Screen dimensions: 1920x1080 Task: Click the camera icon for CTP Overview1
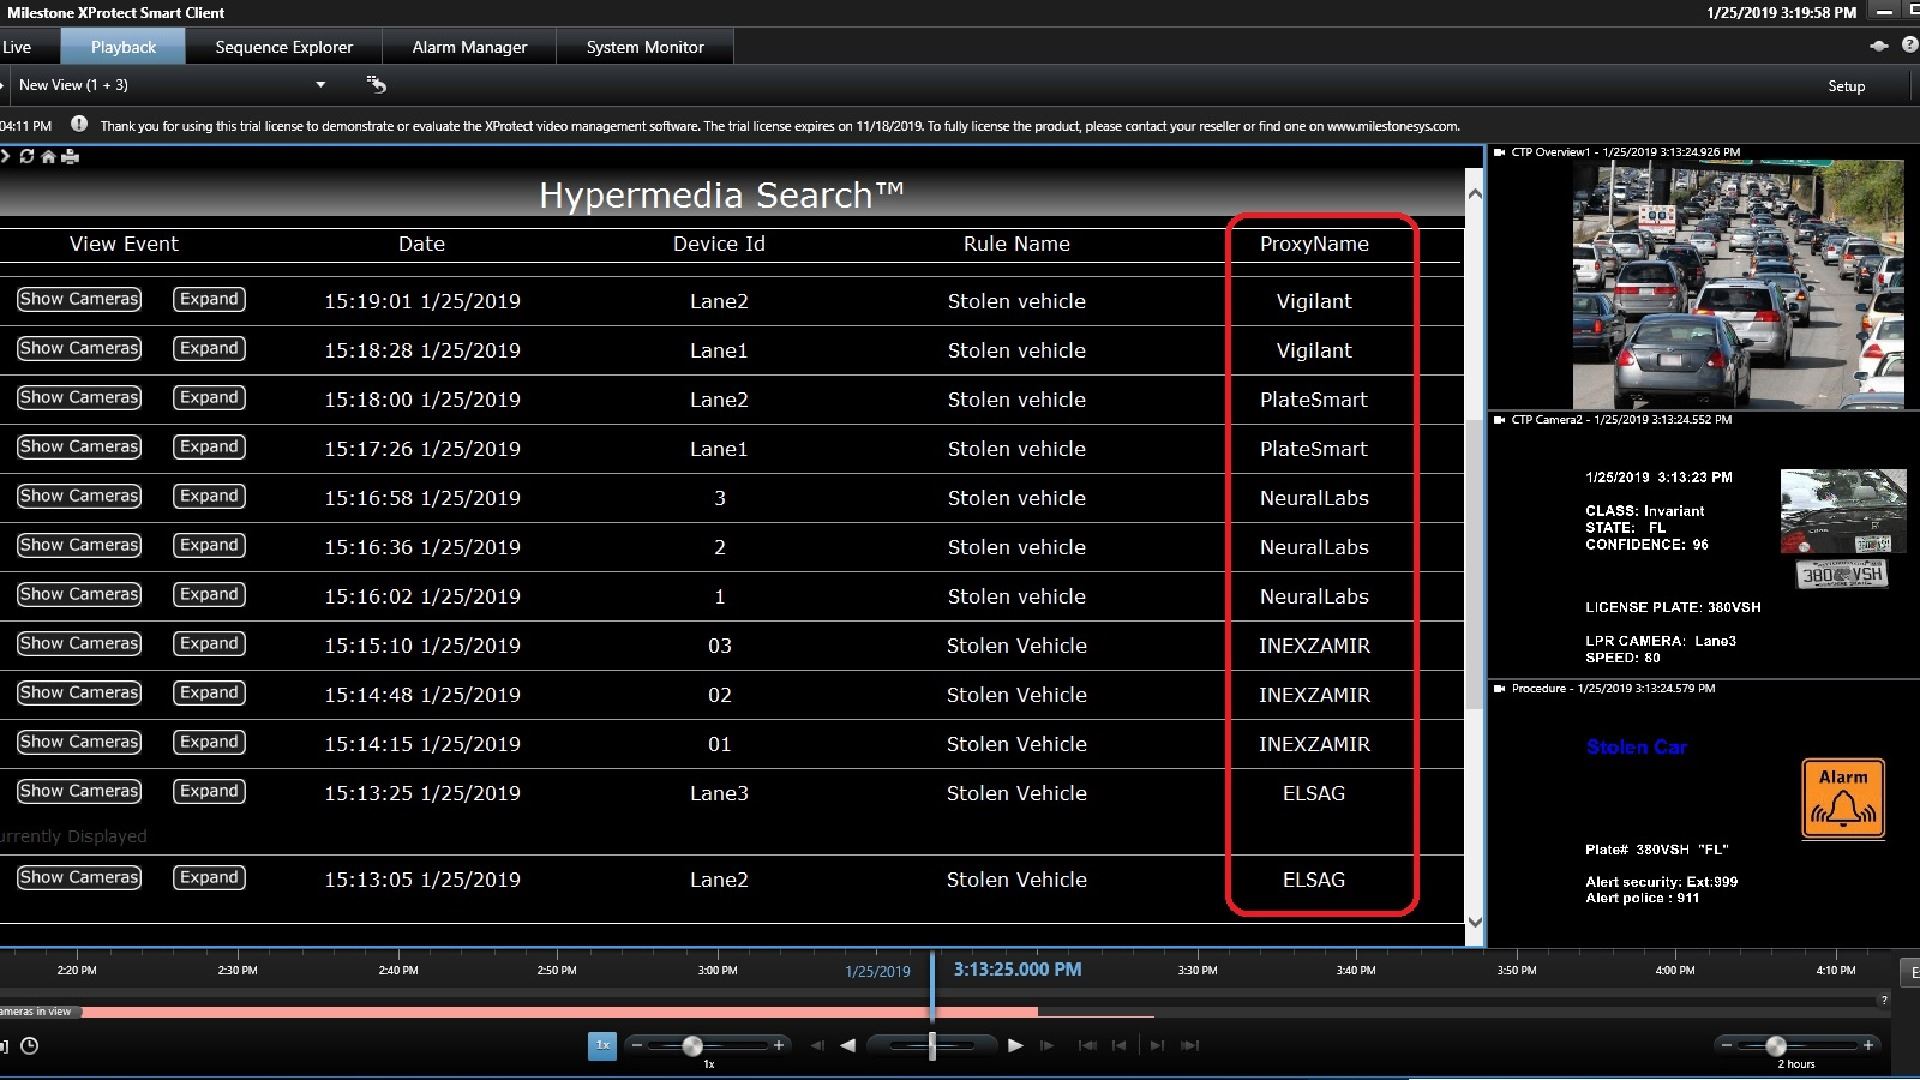tap(1499, 152)
